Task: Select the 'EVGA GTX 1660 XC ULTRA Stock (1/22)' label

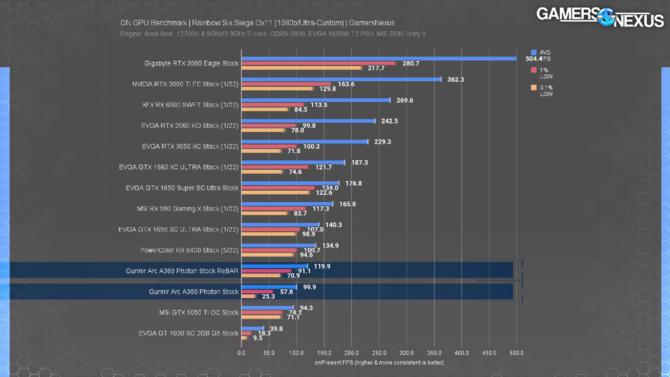Action: 179,167
